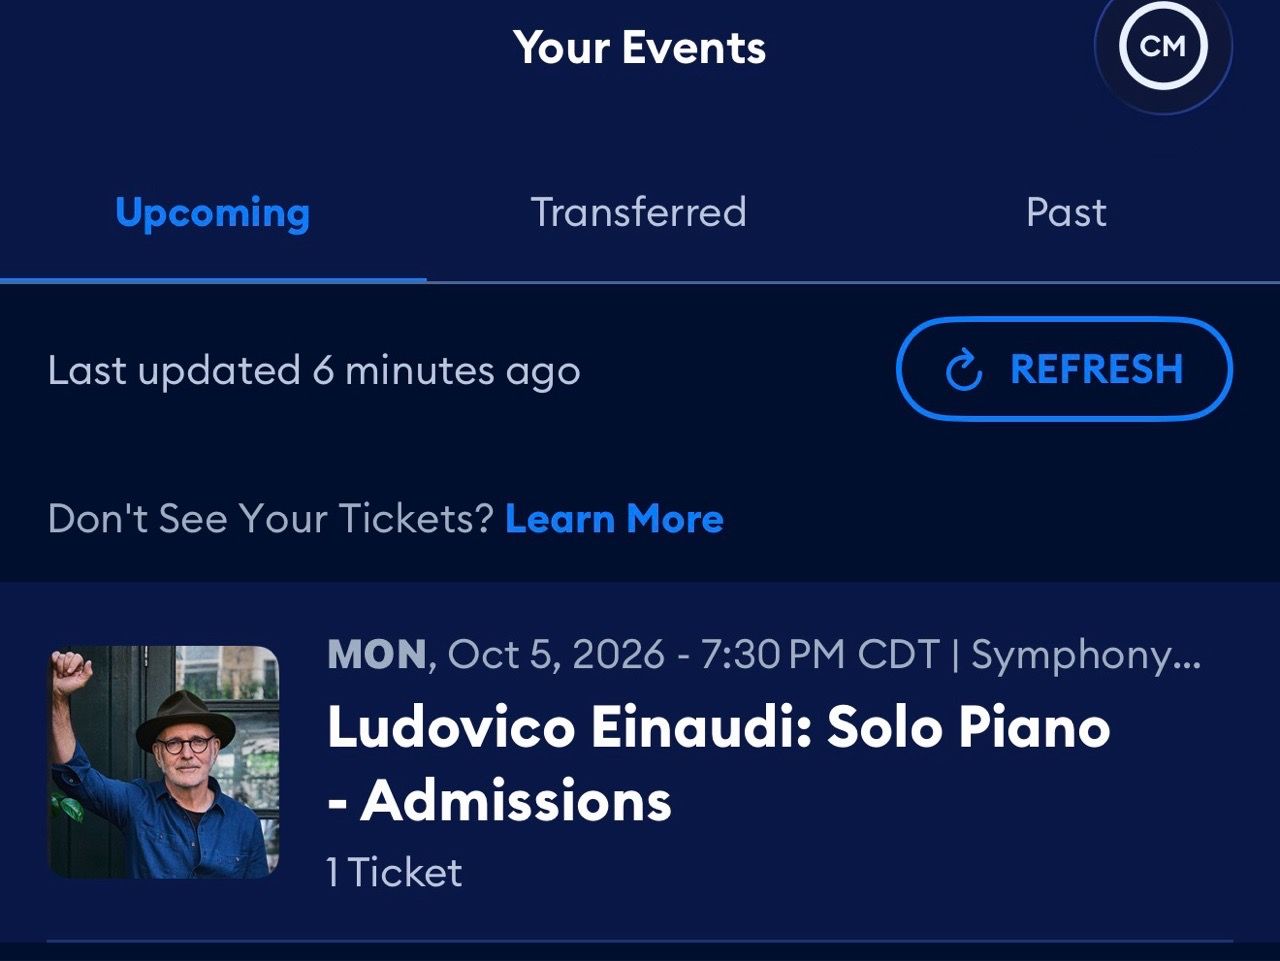Follow the Learn More link

614,519
